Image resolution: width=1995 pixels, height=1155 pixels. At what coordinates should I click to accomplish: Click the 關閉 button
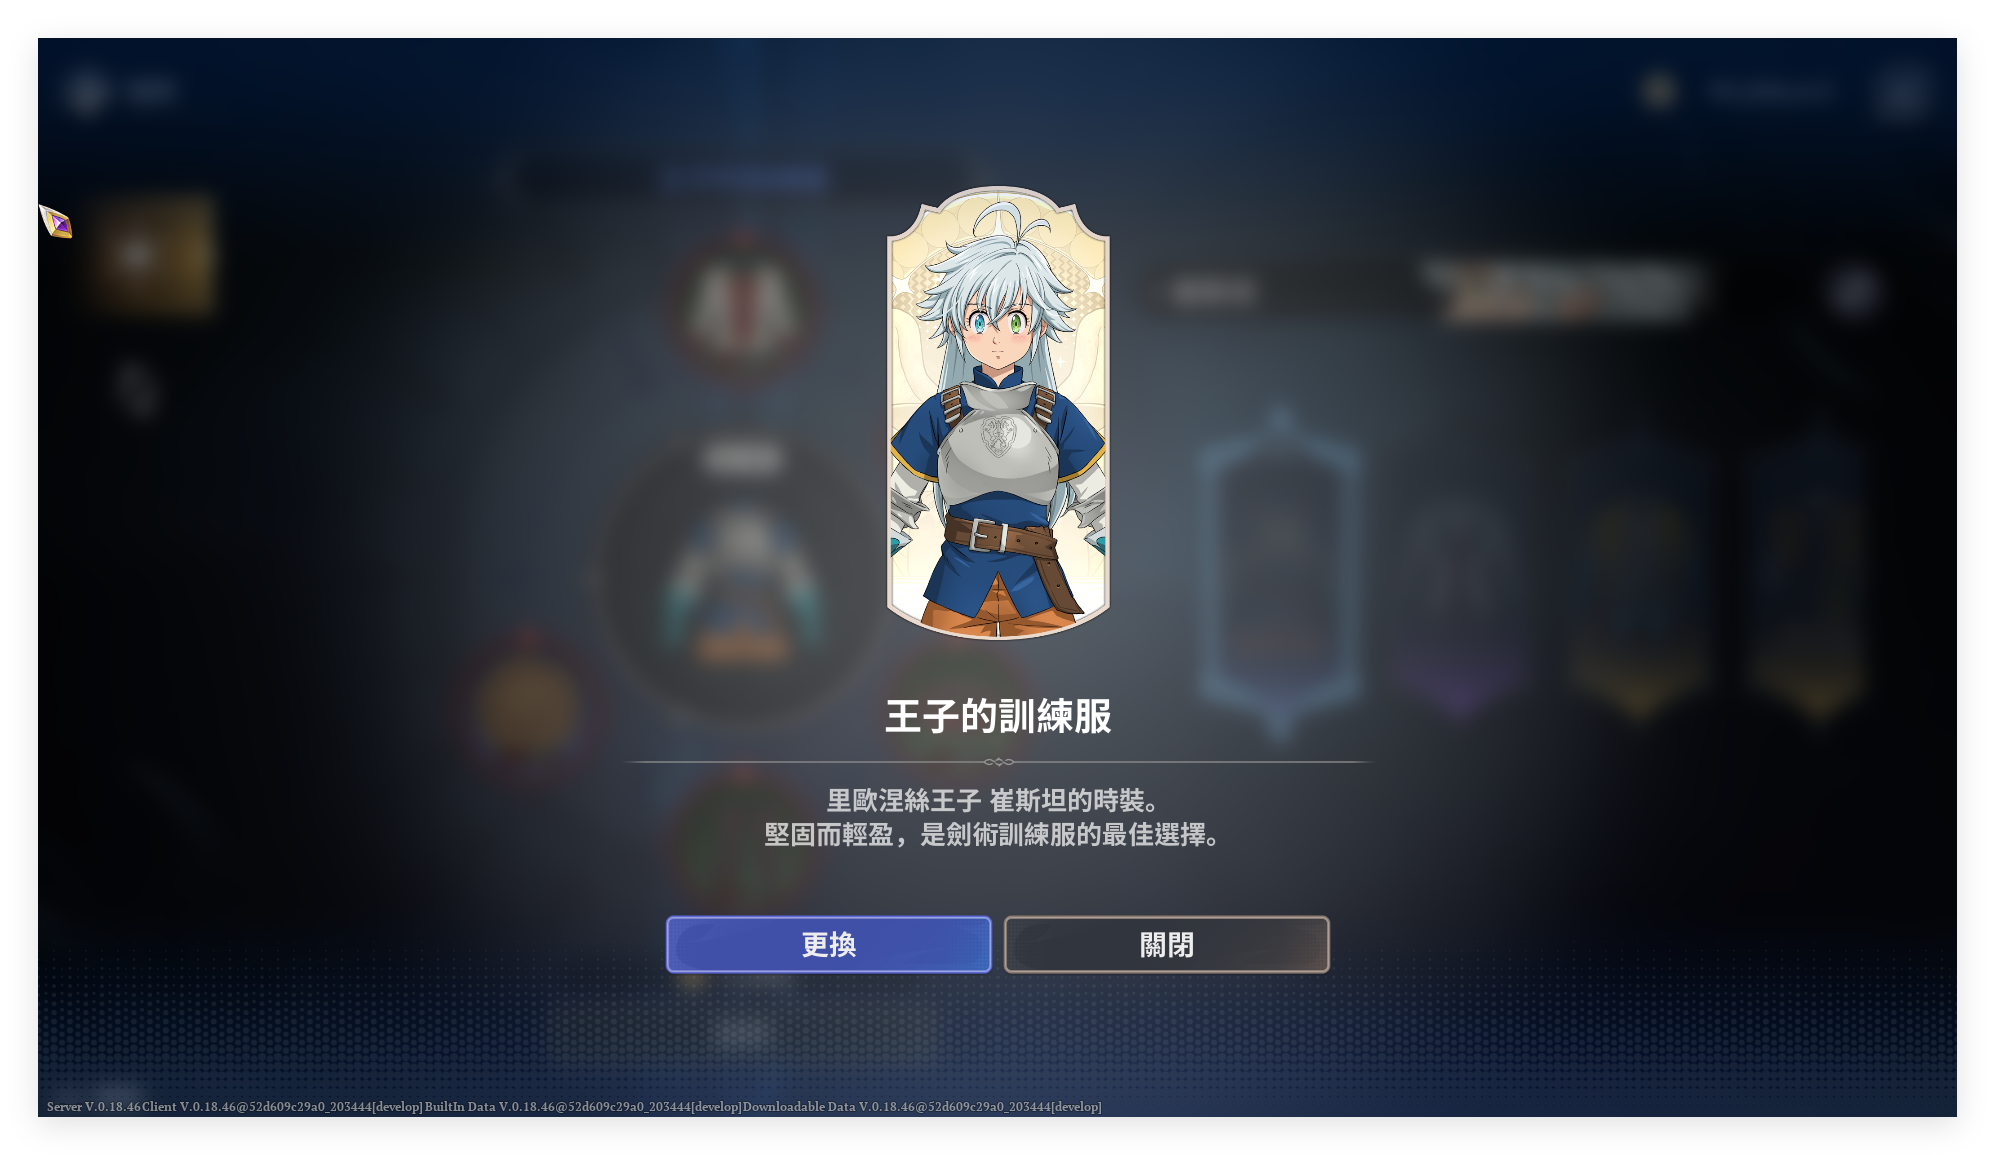(1166, 944)
